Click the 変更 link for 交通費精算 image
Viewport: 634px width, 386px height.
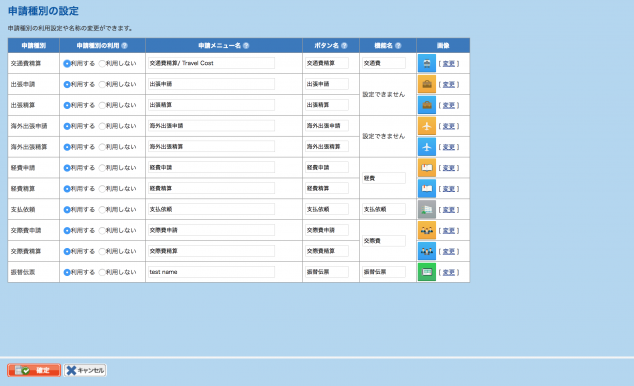coord(448,64)
